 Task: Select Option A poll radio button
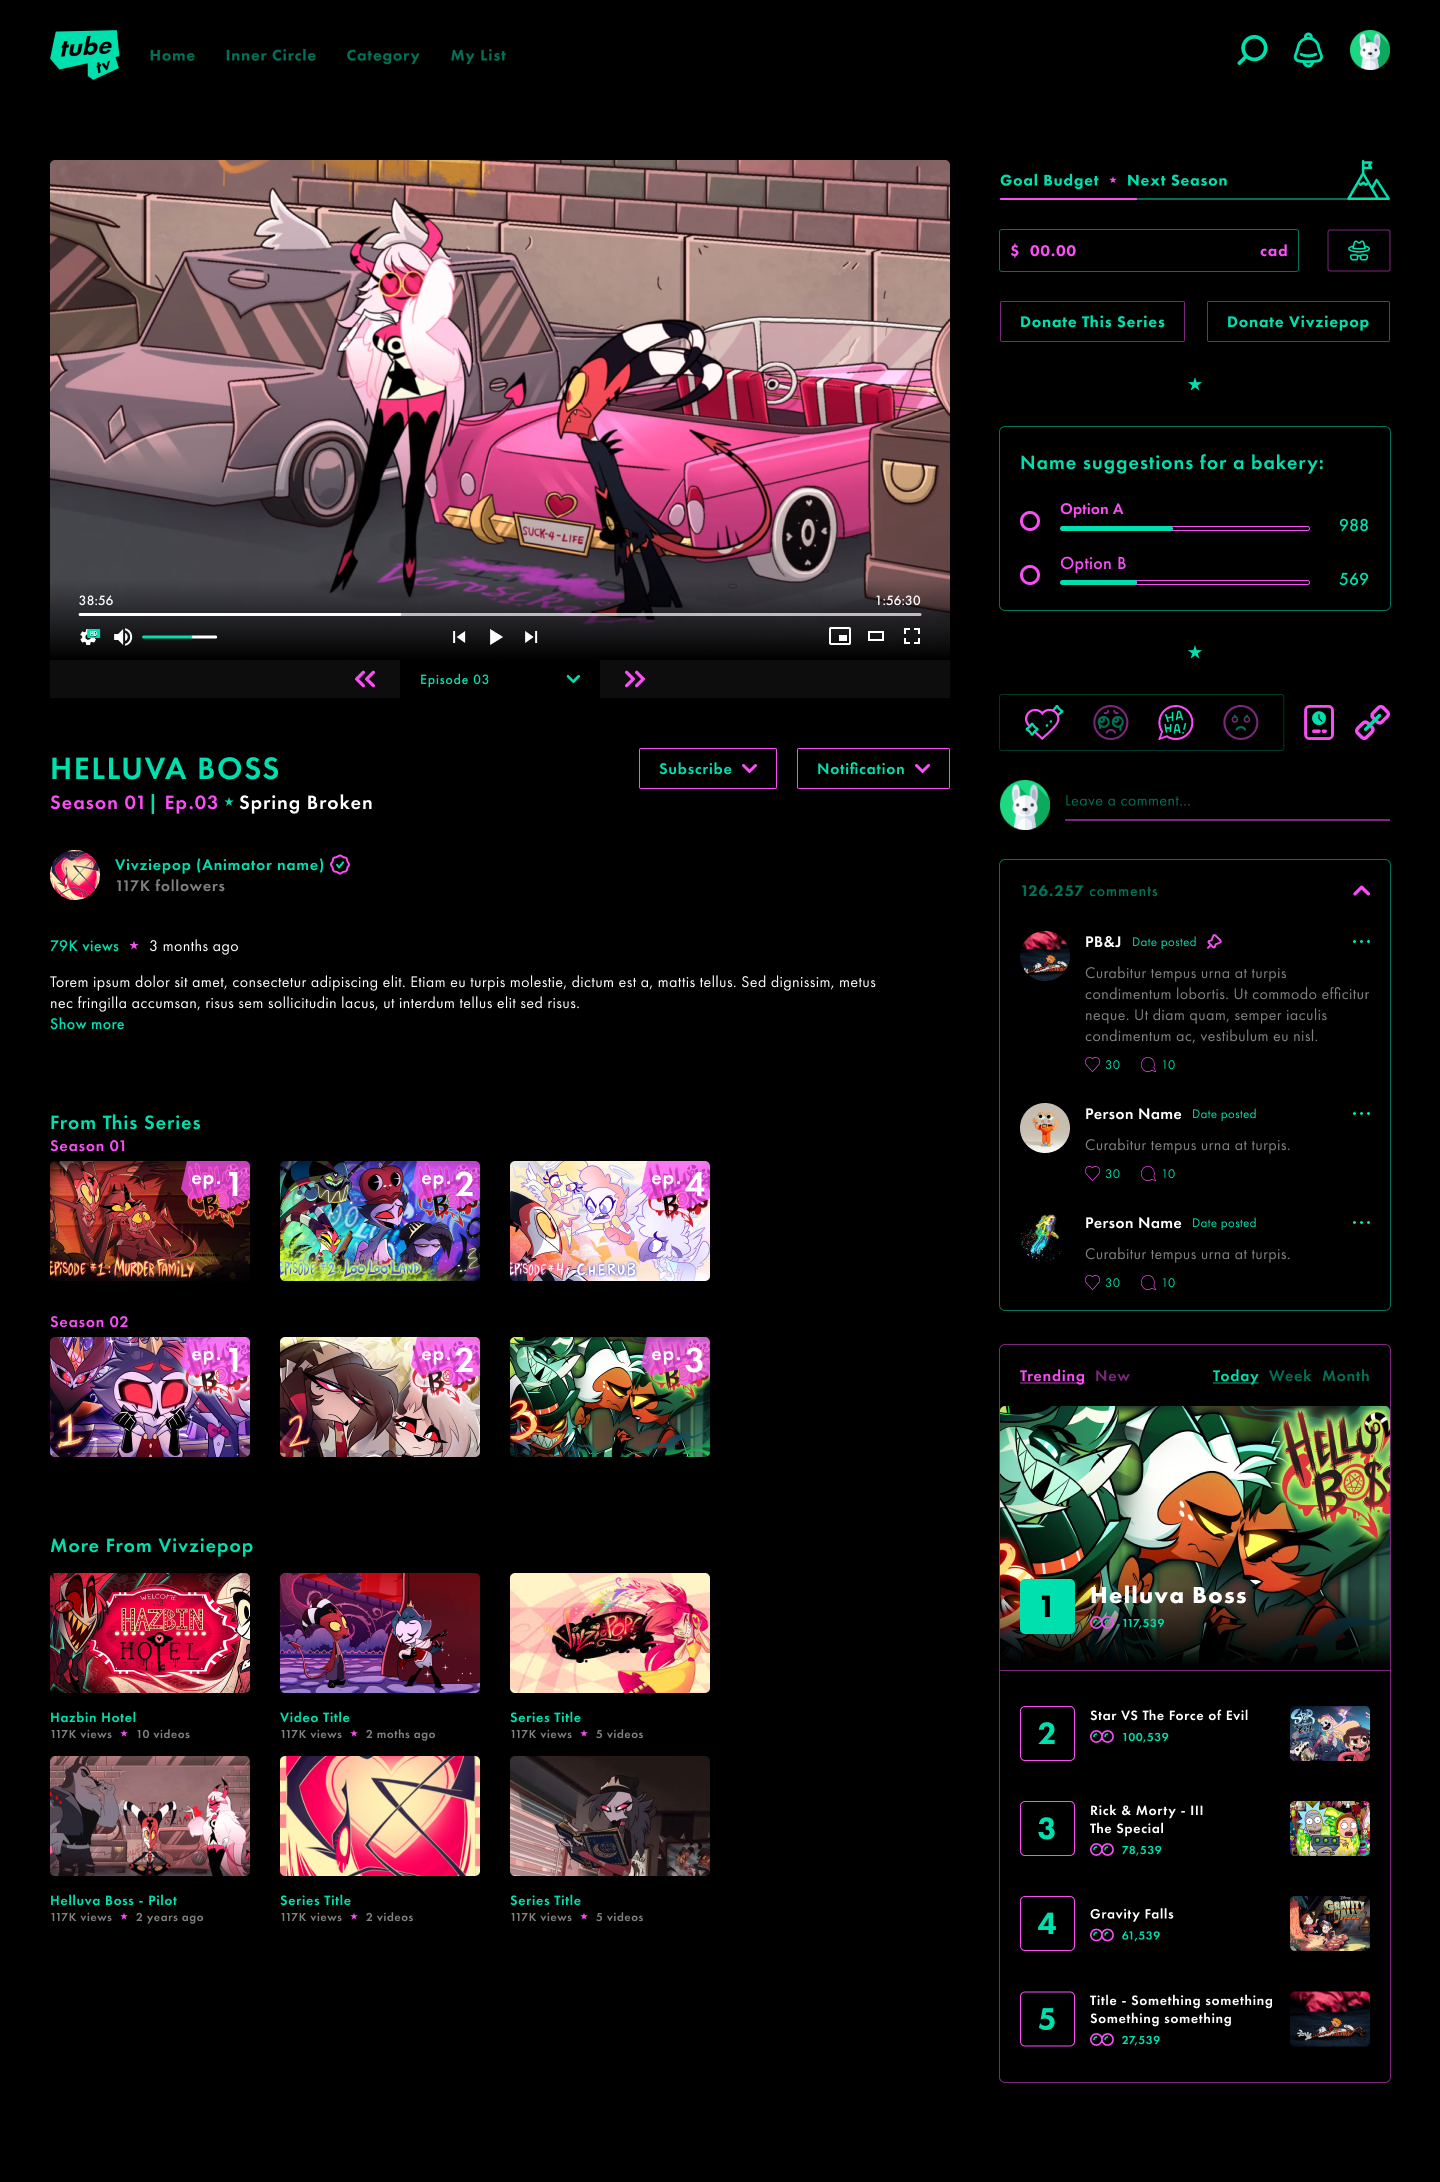[x=1030, y=521]
